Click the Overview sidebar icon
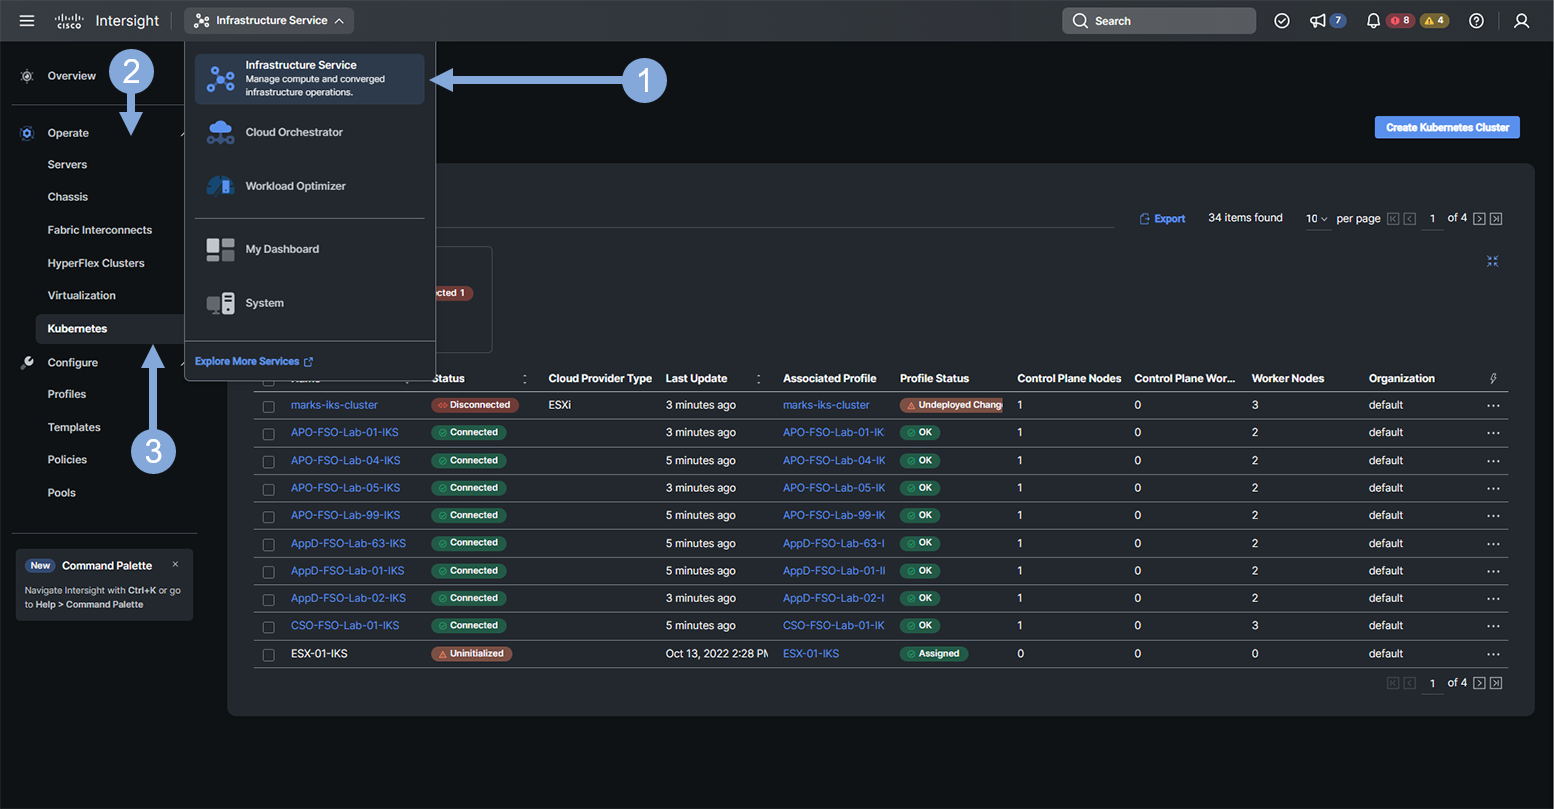1554x809 pixels. (x=27, y=76)
